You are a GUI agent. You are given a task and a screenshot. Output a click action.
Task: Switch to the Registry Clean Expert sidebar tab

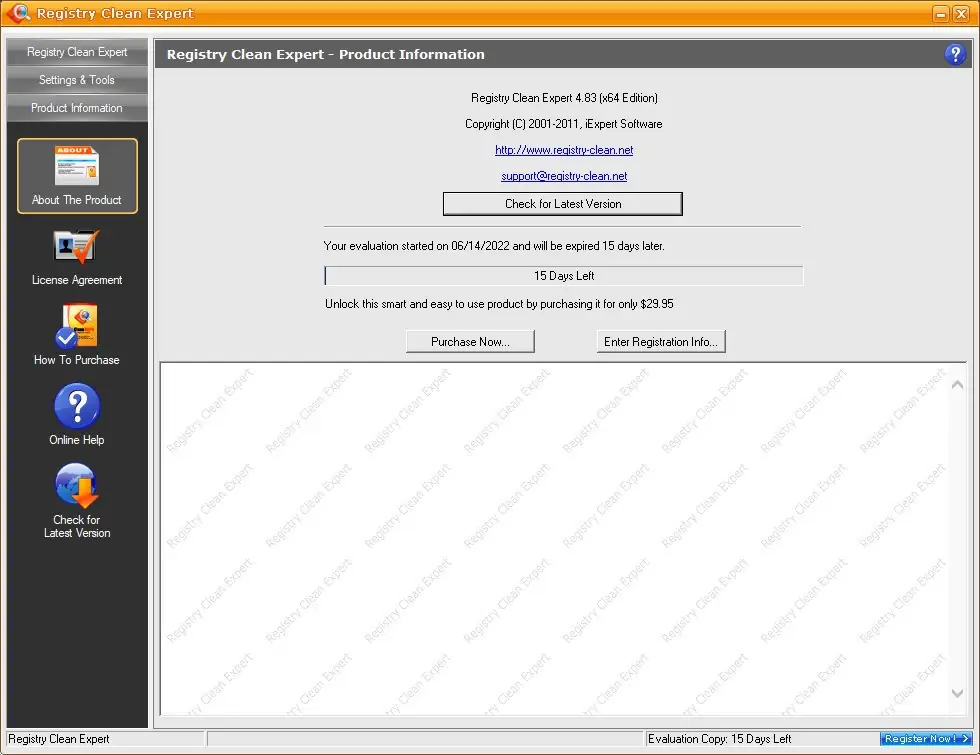click(x=77, y=52)
